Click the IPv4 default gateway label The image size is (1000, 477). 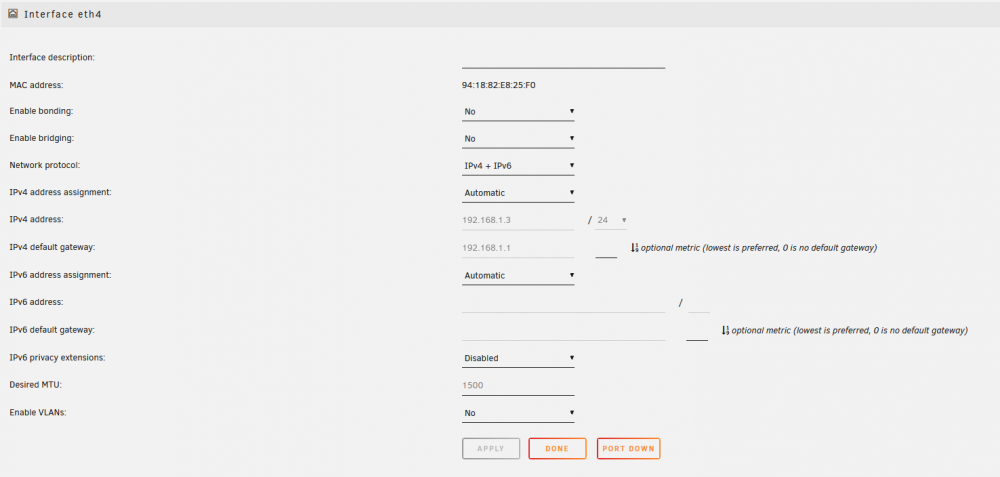[52, 247]
